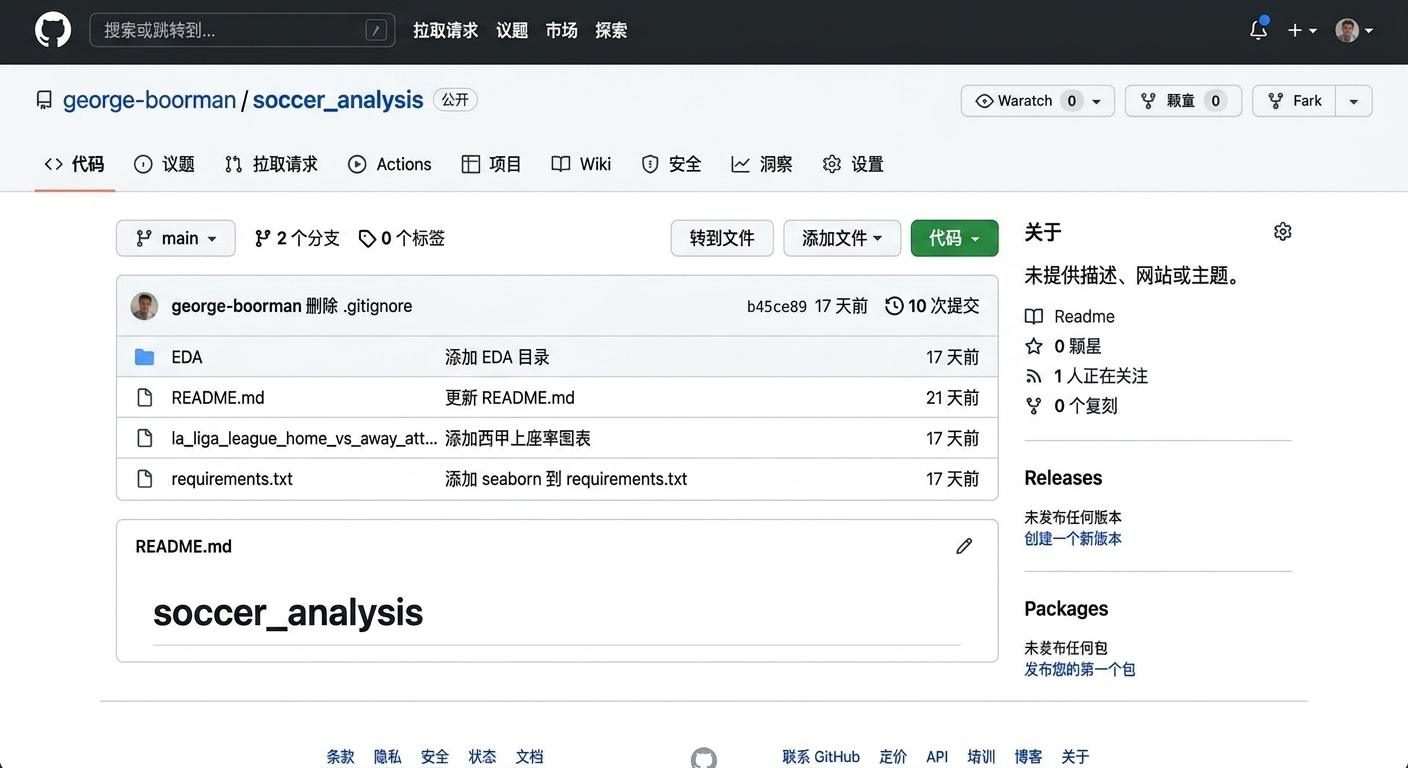Open the Actions tab
This screenshot has width=1408, height=768.
(390, 164)
